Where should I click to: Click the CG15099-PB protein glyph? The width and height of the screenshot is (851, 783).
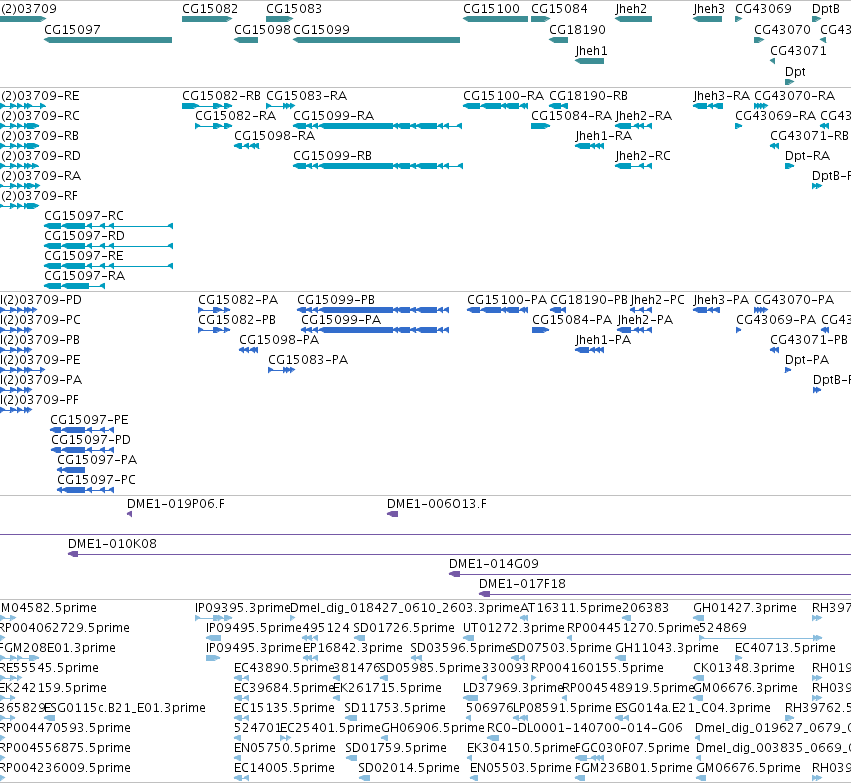pyautogui.click(x=373, y=310)
